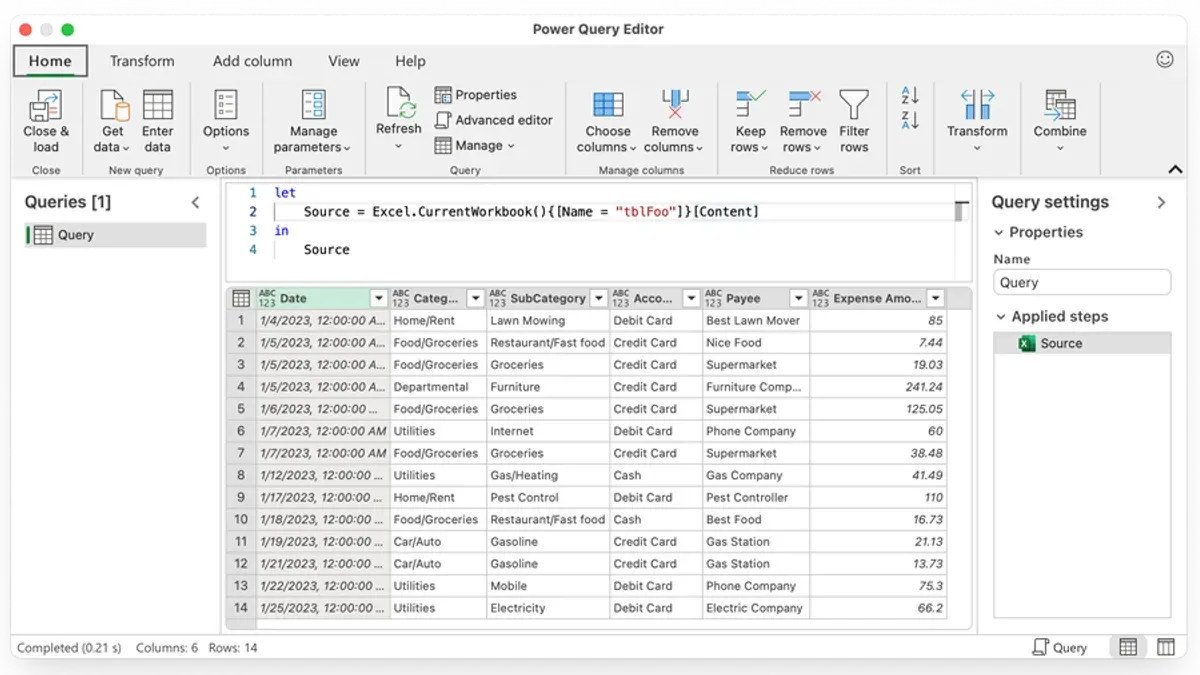1200x675 pixels.
Task: Collapse the Queries pane
Action: [x=195, y=202]
